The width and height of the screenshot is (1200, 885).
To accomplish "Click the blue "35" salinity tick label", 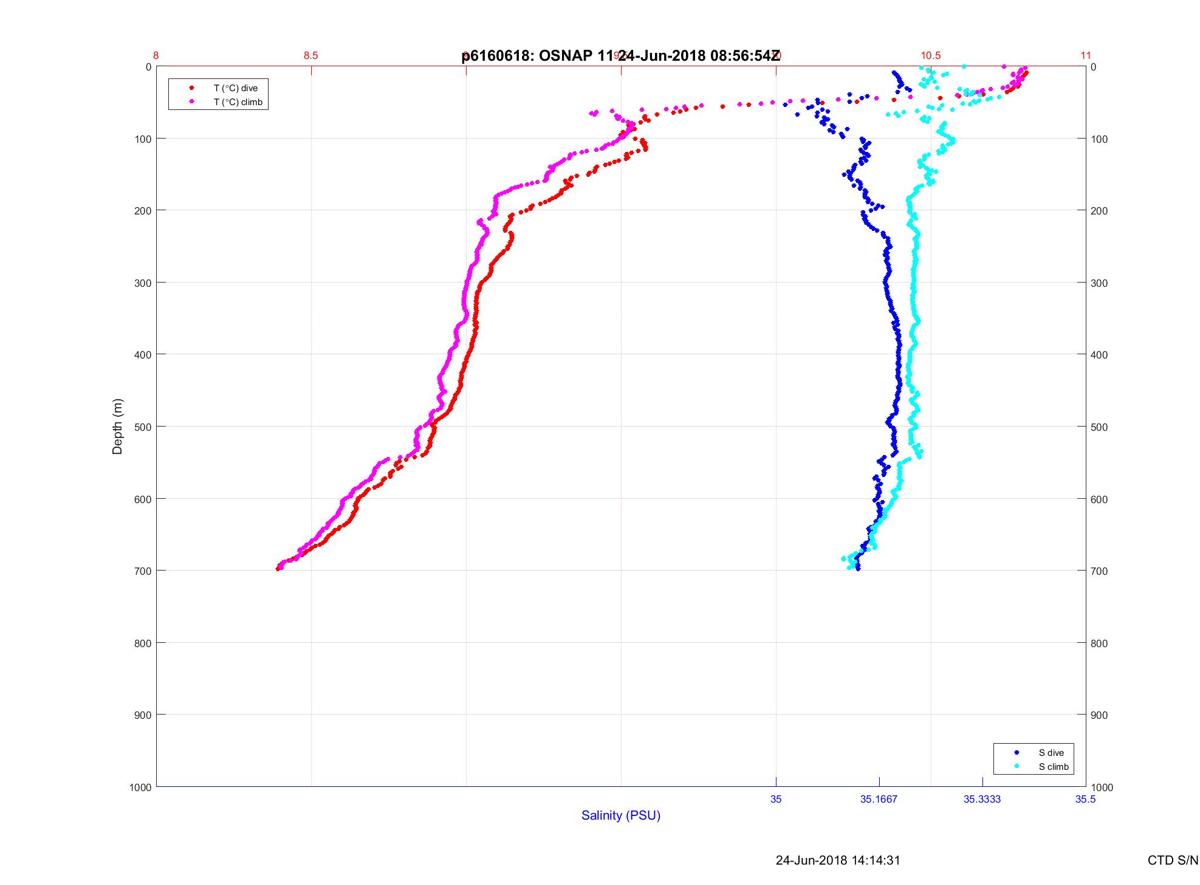I will 776,799.
